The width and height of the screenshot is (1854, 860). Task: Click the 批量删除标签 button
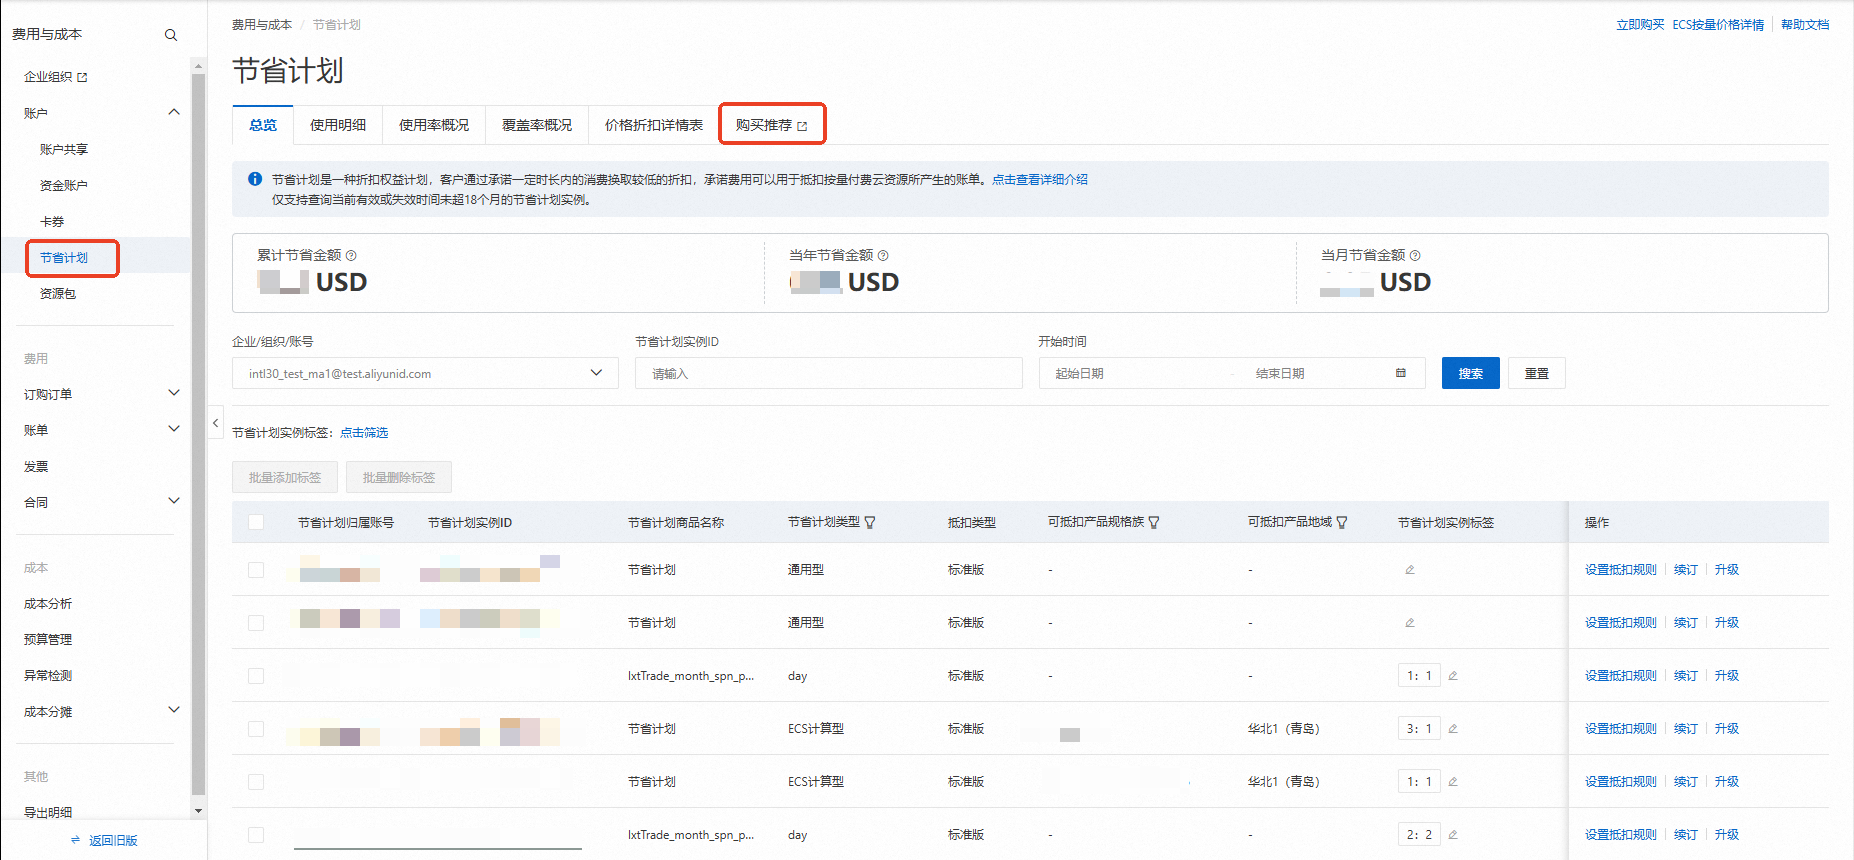pos(399,477)
